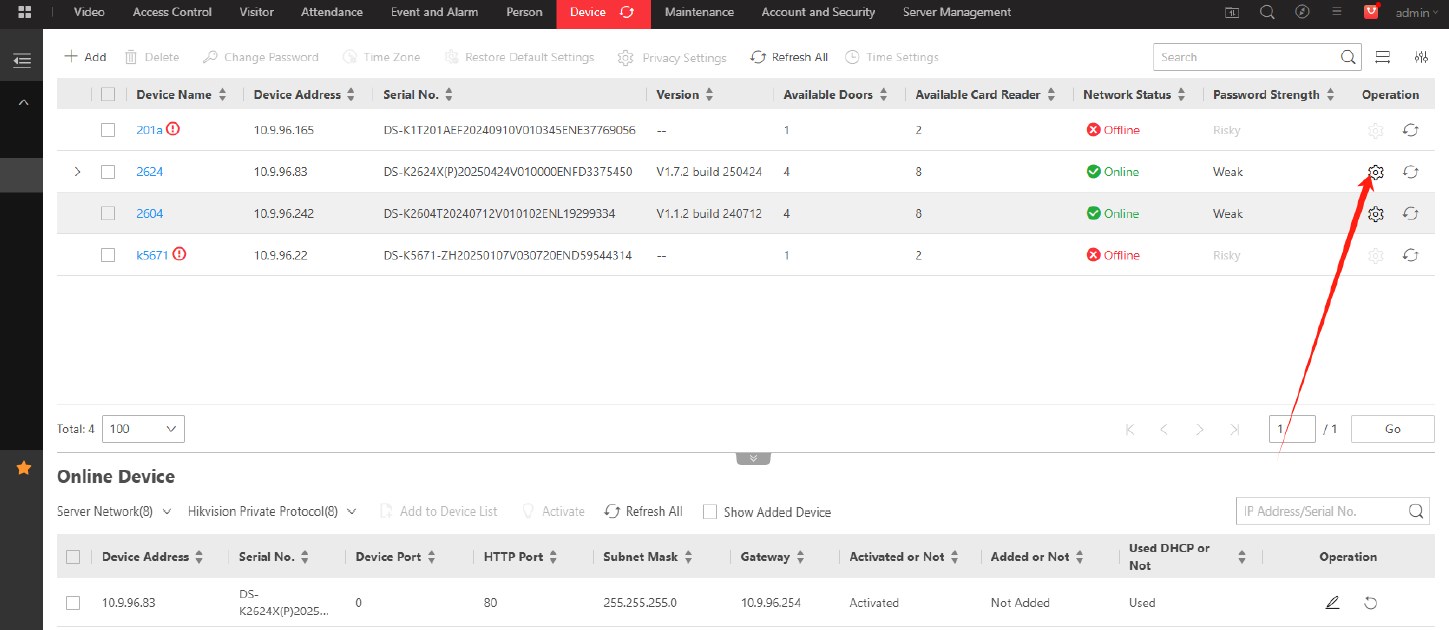Click the list view icon beside search

(1383, 57)
